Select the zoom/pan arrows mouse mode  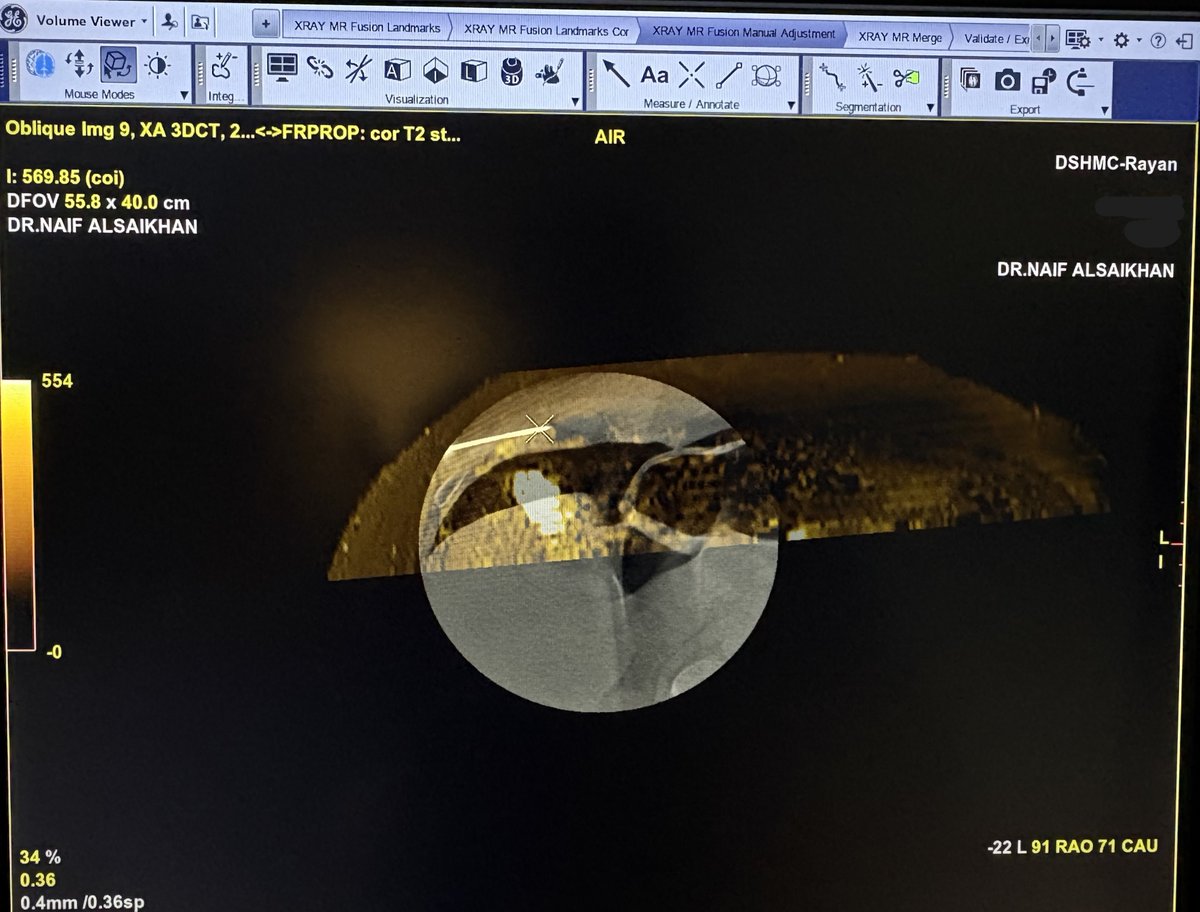[x=79, y=64]
